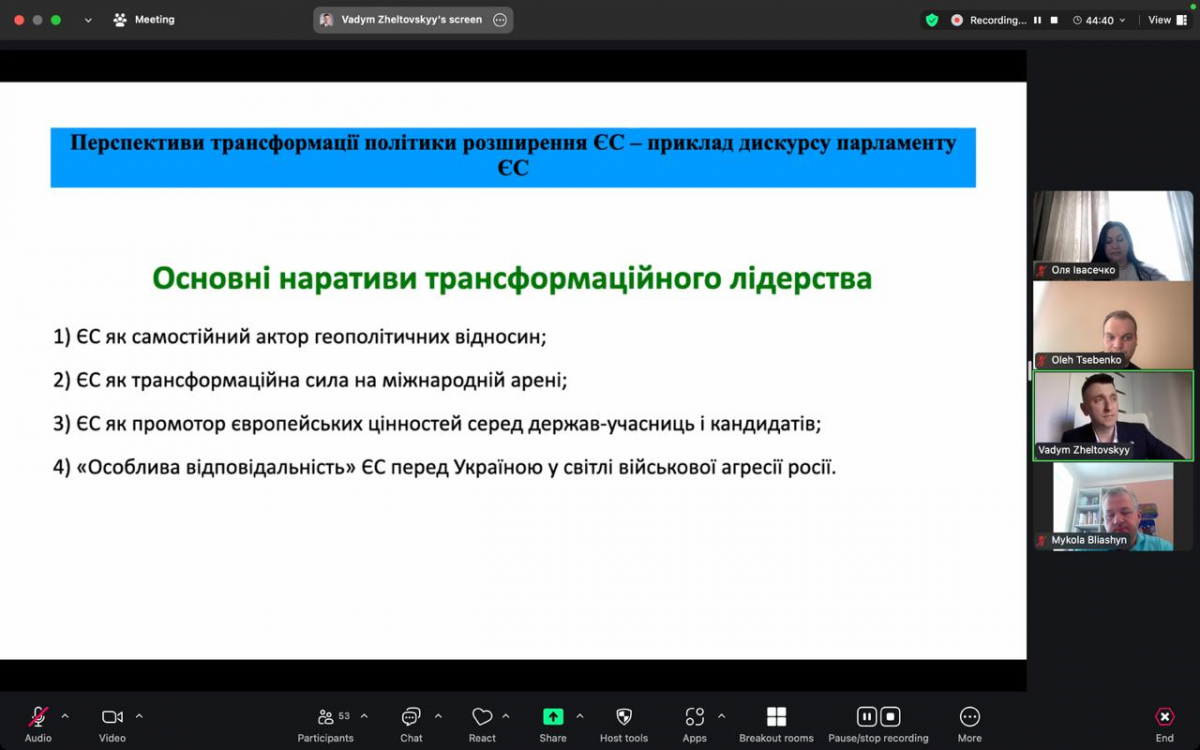
Task: Start the Video camera
Action: pyautogui.click(x=111, y=718)
